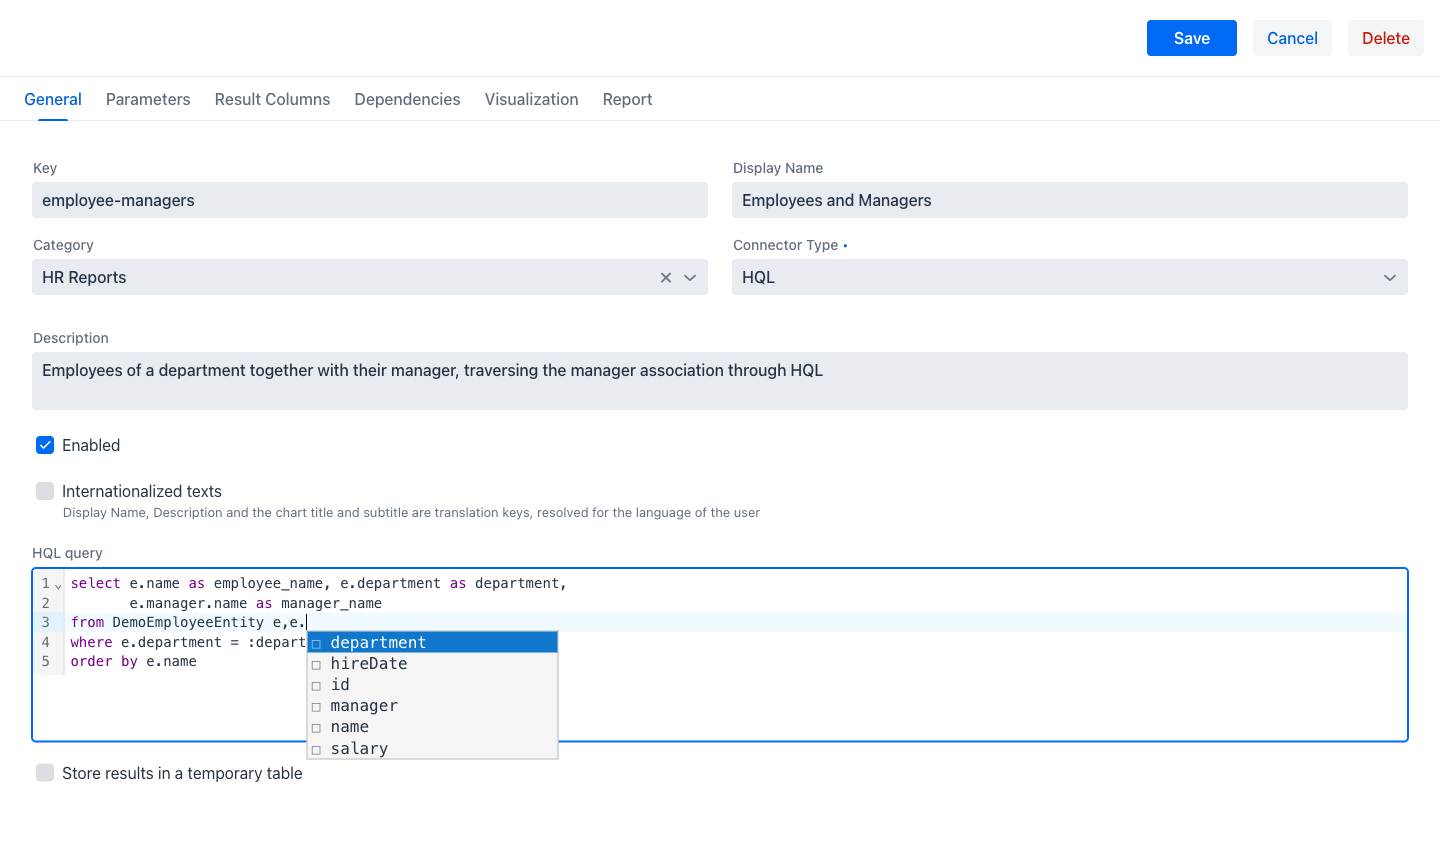Pick 'hireDate' from autocomplete list
1440x860 pixels.
[432, 664]
